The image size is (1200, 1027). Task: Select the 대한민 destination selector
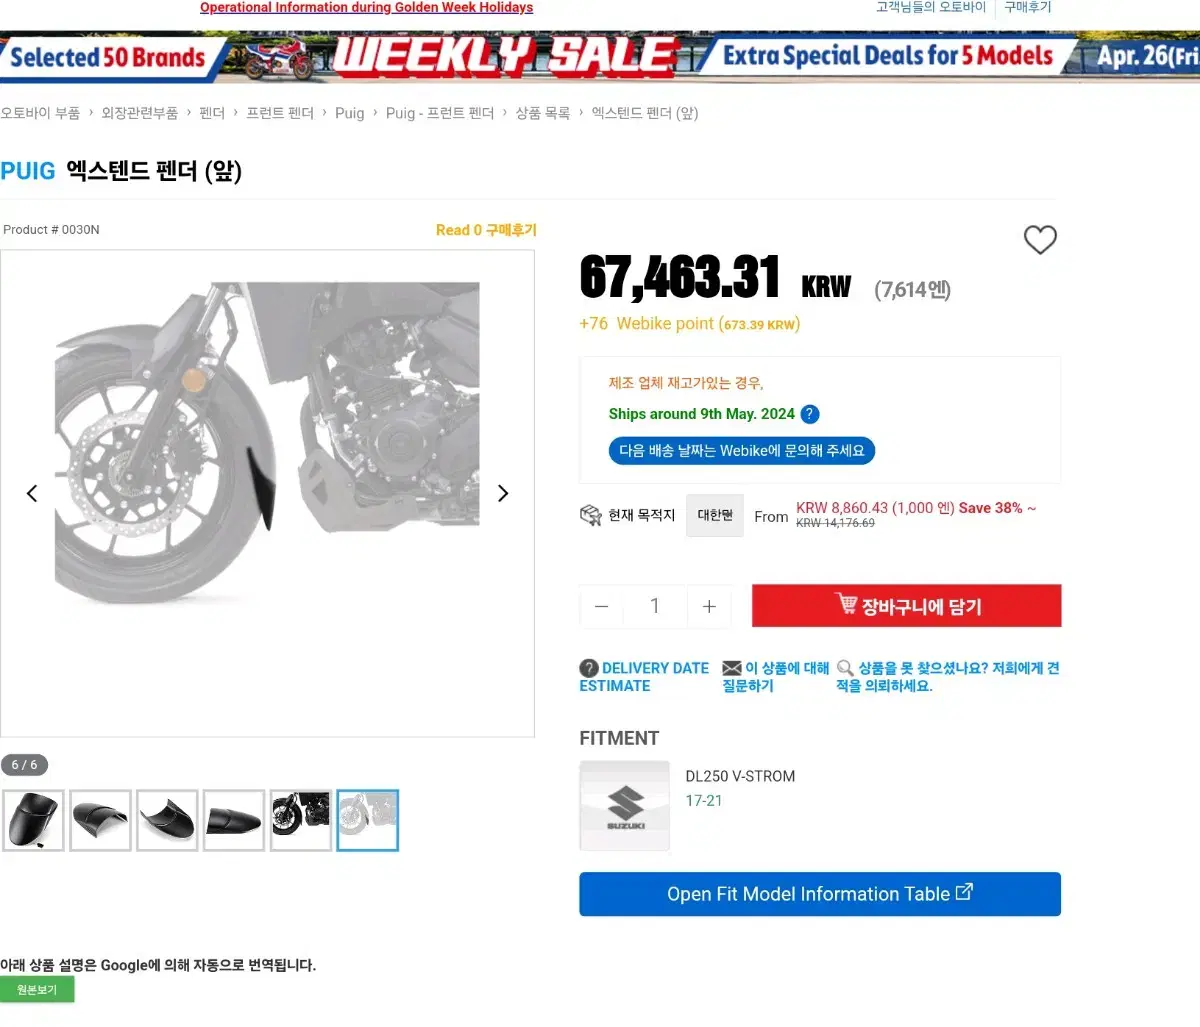pos(715,515)
